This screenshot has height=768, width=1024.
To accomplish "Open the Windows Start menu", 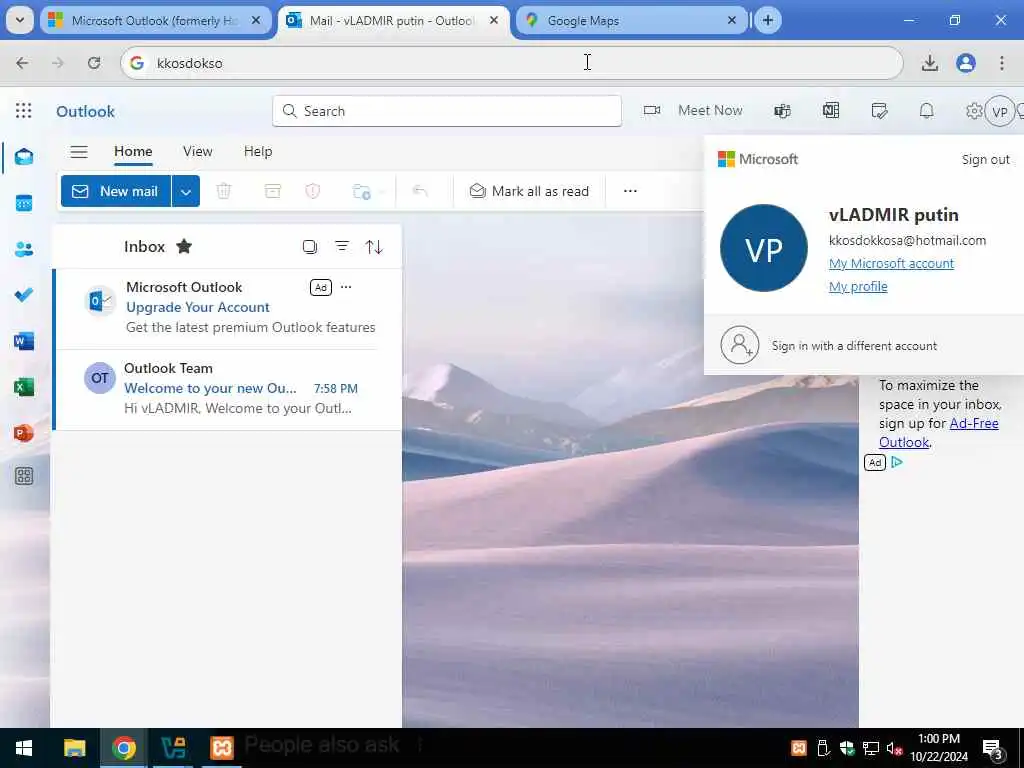I will [24, 748].
